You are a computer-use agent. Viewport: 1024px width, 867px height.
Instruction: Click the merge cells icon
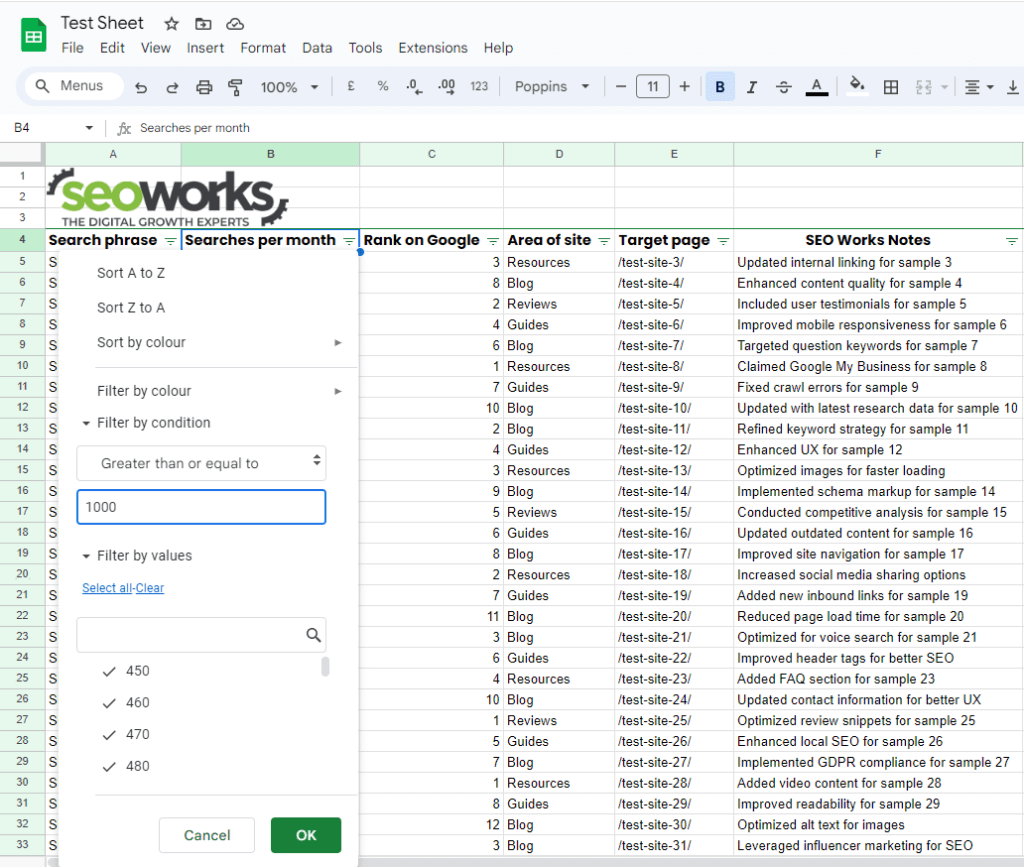[923, 87]
